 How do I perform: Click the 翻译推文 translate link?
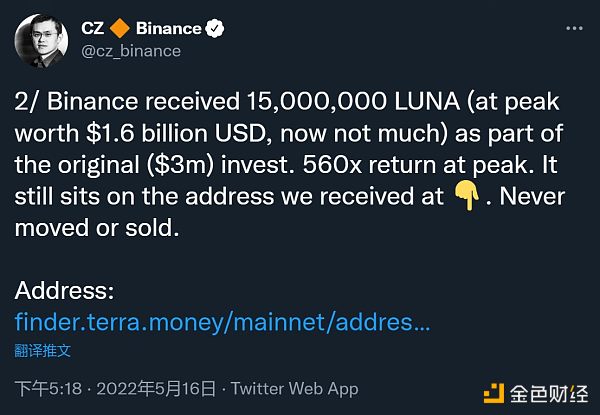[x=42, y=351]
